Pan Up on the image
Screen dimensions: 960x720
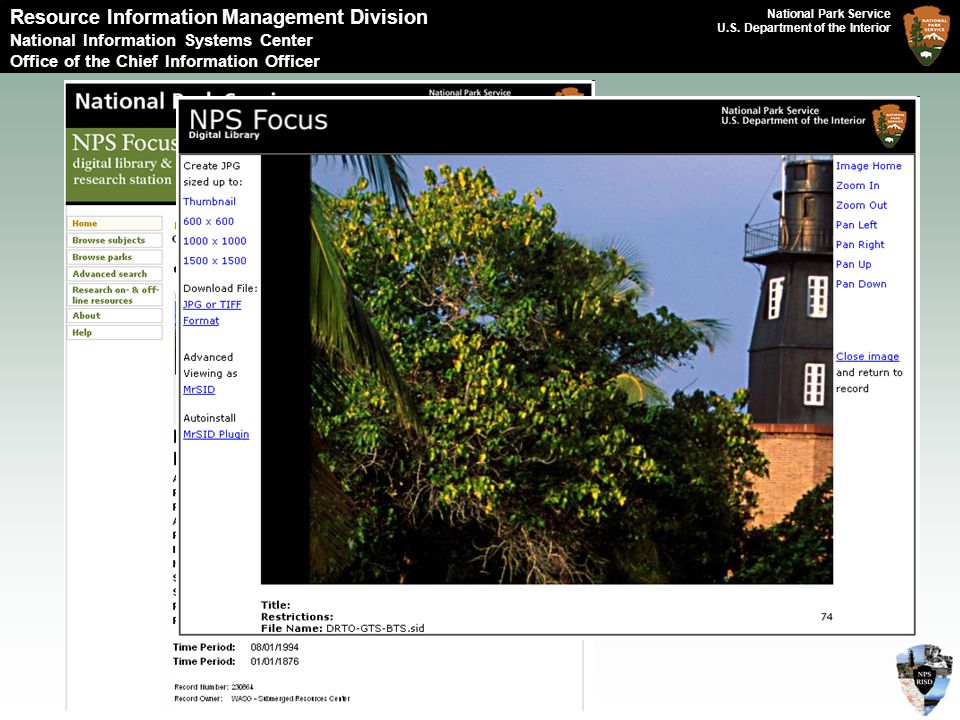pos(853,264)
